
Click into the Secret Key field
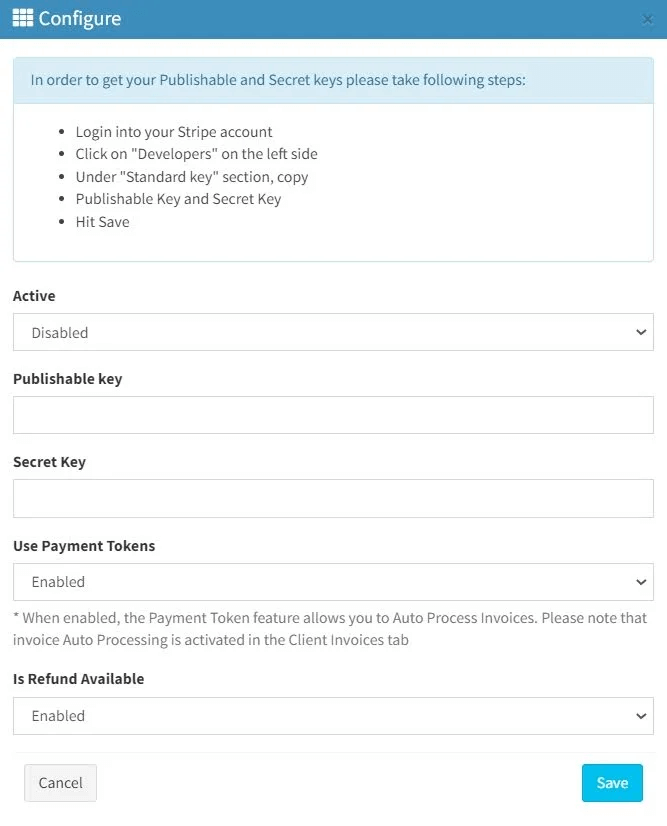[x=333, y=498]
